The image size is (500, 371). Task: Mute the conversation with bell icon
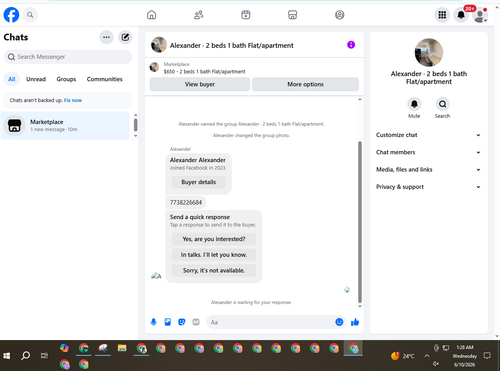pos(414,104)
